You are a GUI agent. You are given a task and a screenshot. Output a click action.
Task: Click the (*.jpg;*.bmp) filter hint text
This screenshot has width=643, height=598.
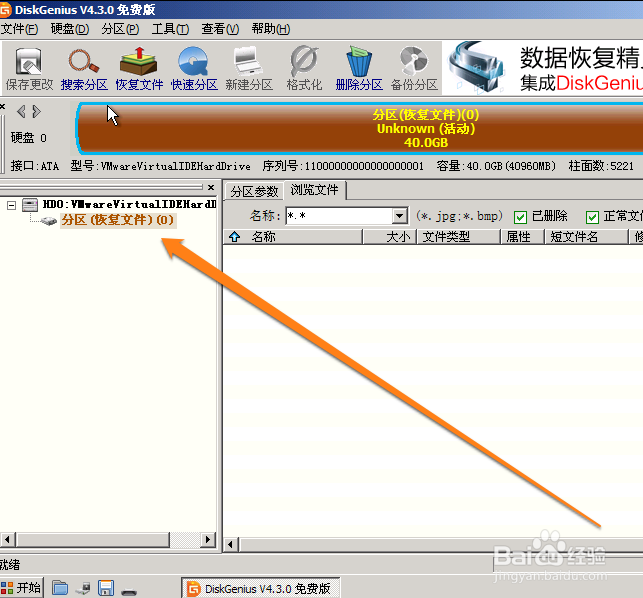point(459,216)
